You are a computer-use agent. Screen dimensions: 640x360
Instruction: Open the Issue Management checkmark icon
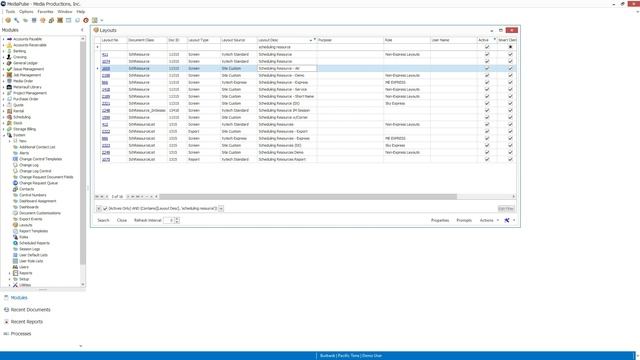tap(9, 69)
